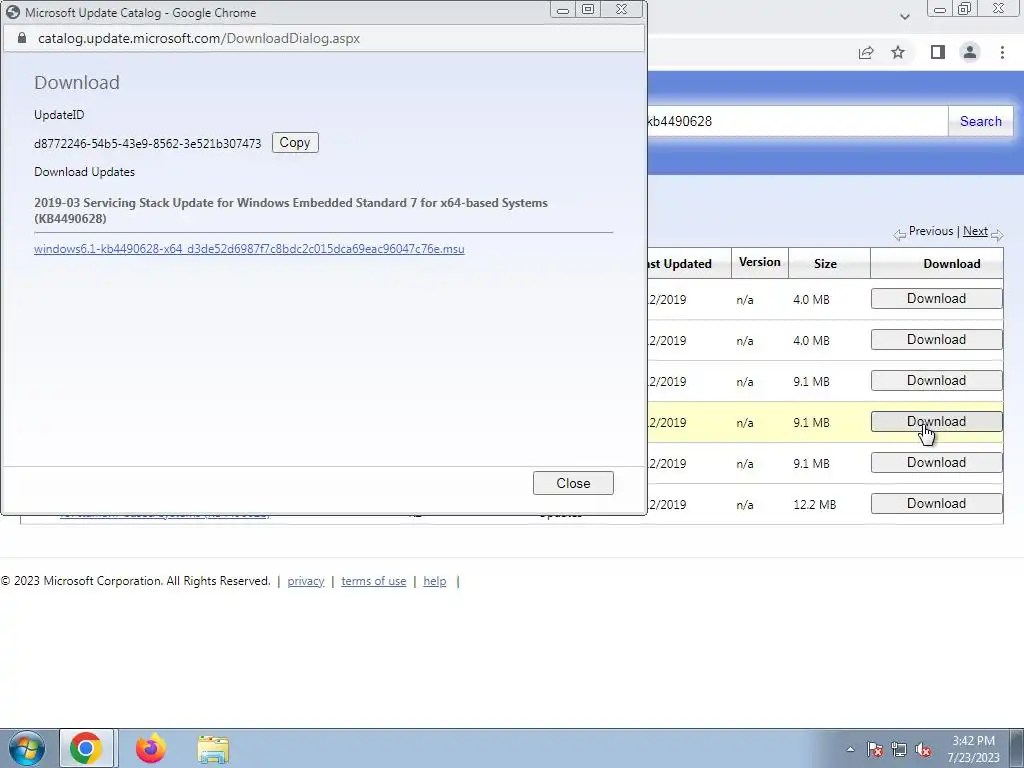The width and height of the screenshot is (1024, 768).
Task: Click the Next arrow icon beside Next
Action: pos(997,234)
